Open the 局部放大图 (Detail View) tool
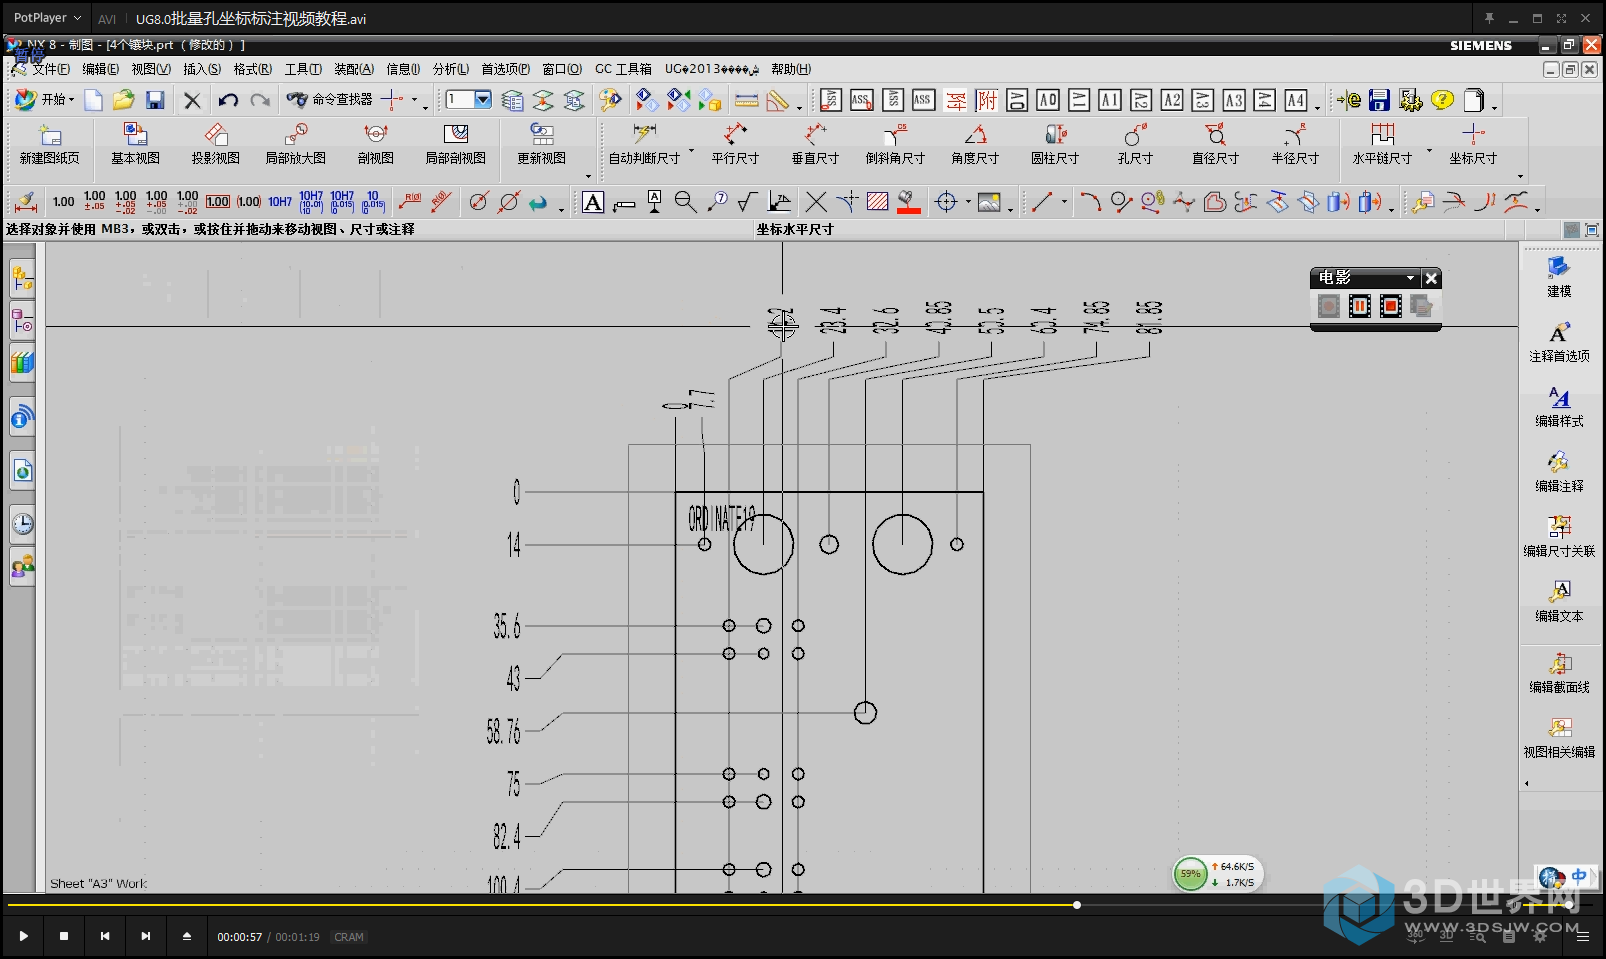The height and width of the screenshot is (959, 1606). (x=295, y=144)
